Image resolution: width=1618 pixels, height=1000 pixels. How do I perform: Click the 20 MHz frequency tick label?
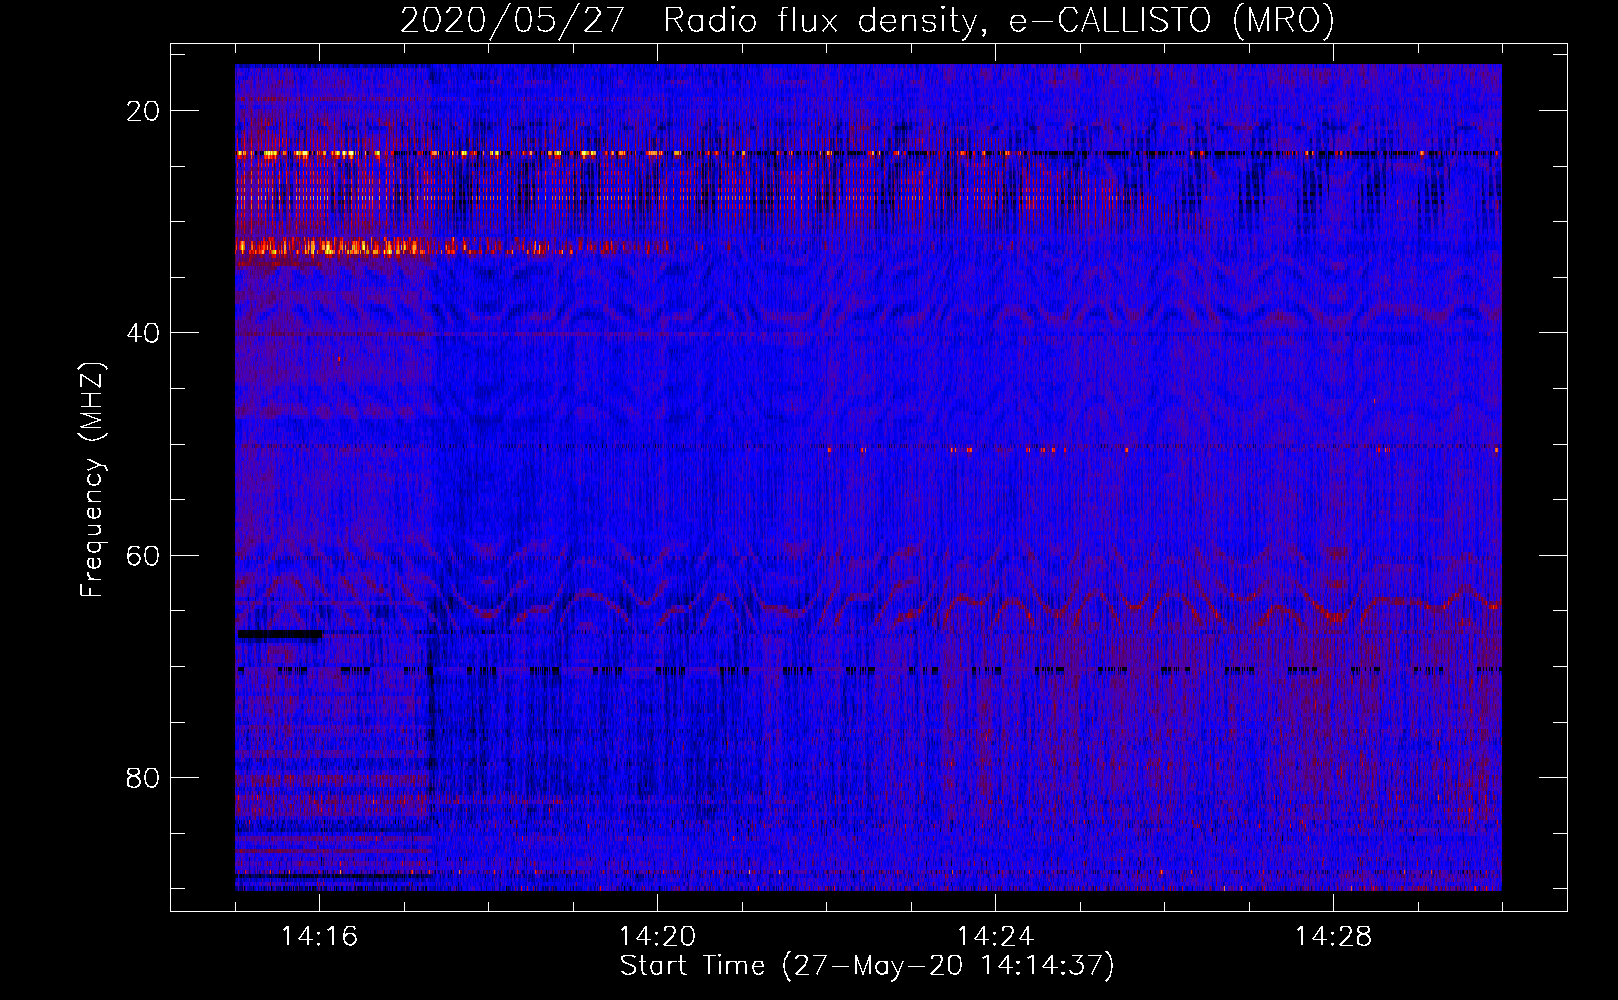click(x=143, y=111)
